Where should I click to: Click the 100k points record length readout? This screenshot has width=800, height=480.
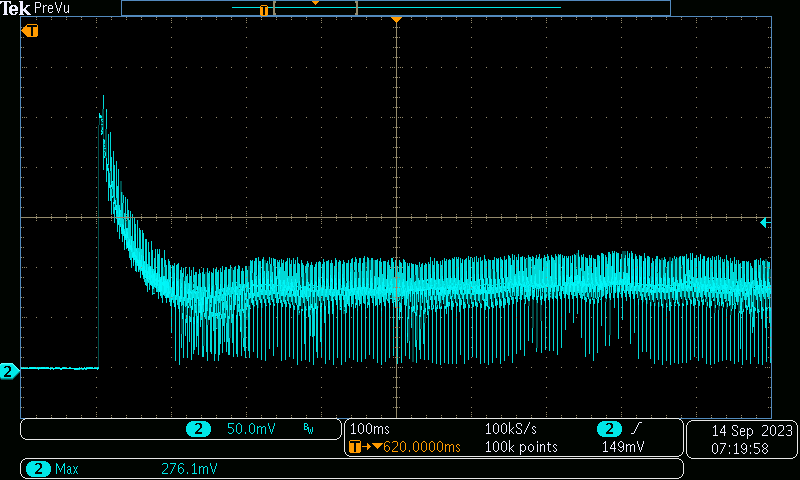[521, 447]
